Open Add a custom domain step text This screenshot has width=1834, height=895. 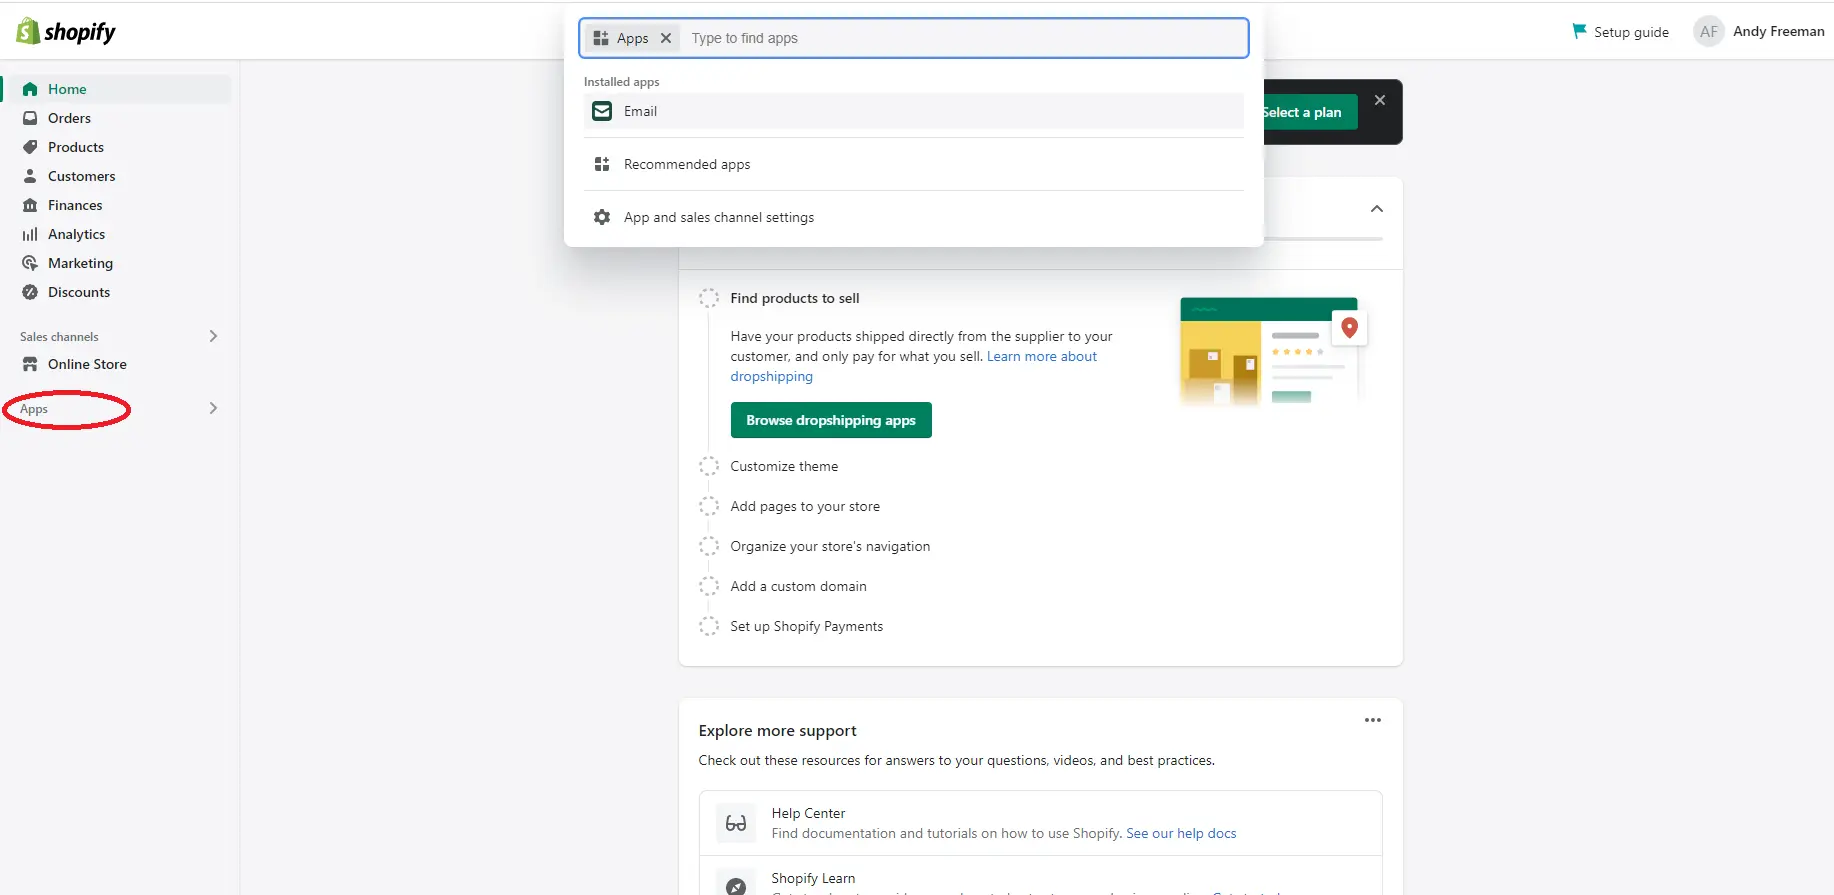tap(798, 586)
